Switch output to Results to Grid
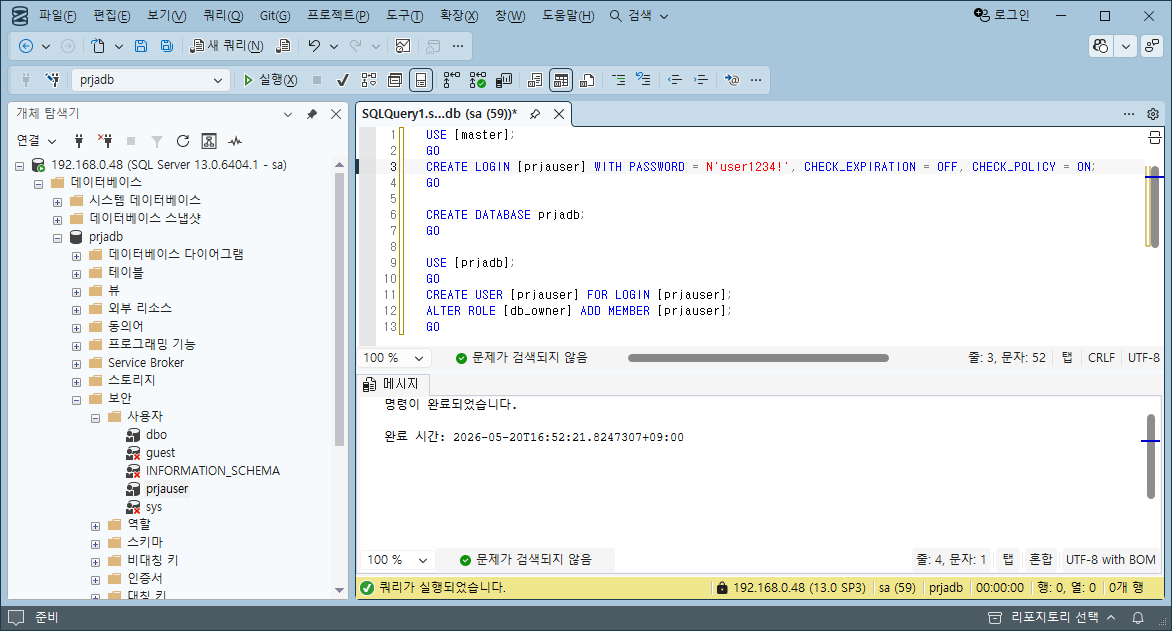The image size is (1172, 631). [x=561, y=80]
